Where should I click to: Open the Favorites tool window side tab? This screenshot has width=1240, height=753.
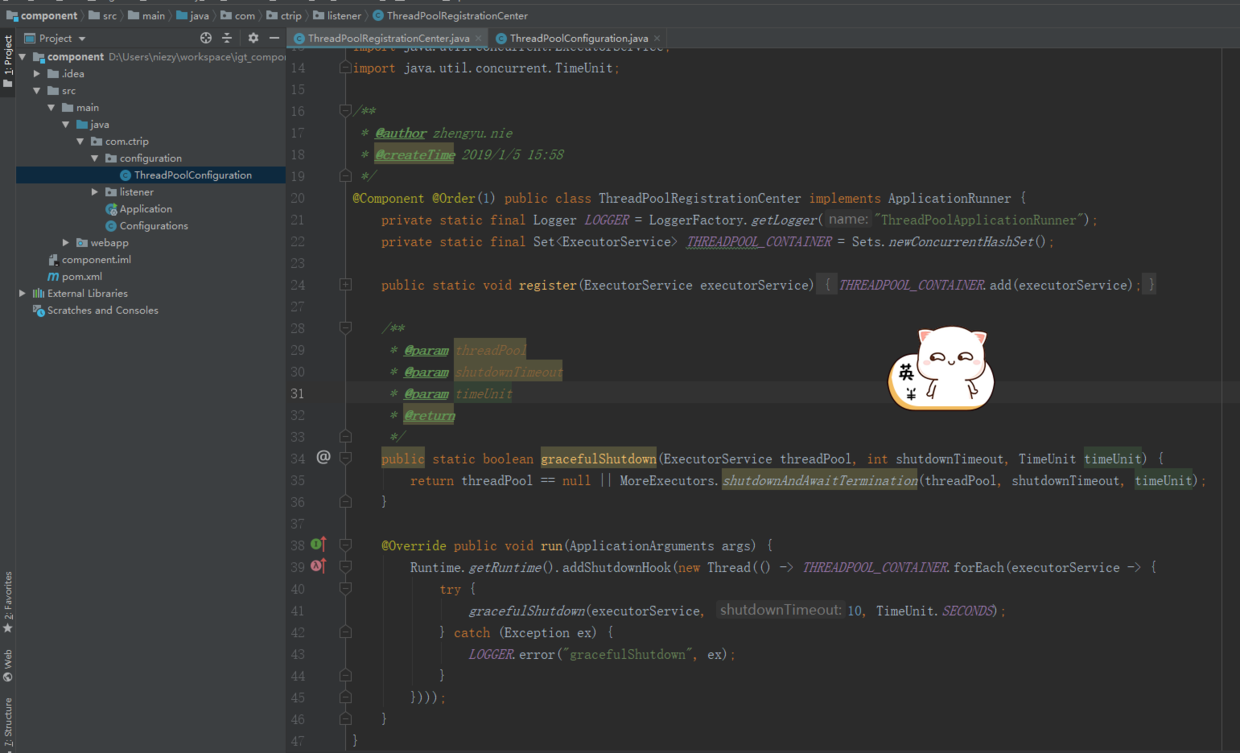tap(8, 602)
